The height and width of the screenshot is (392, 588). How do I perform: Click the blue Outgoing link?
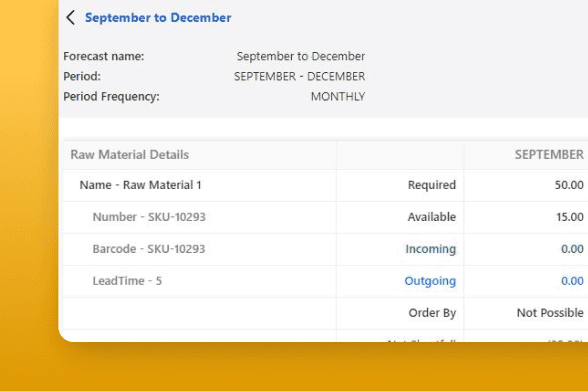tap(430, 281)
